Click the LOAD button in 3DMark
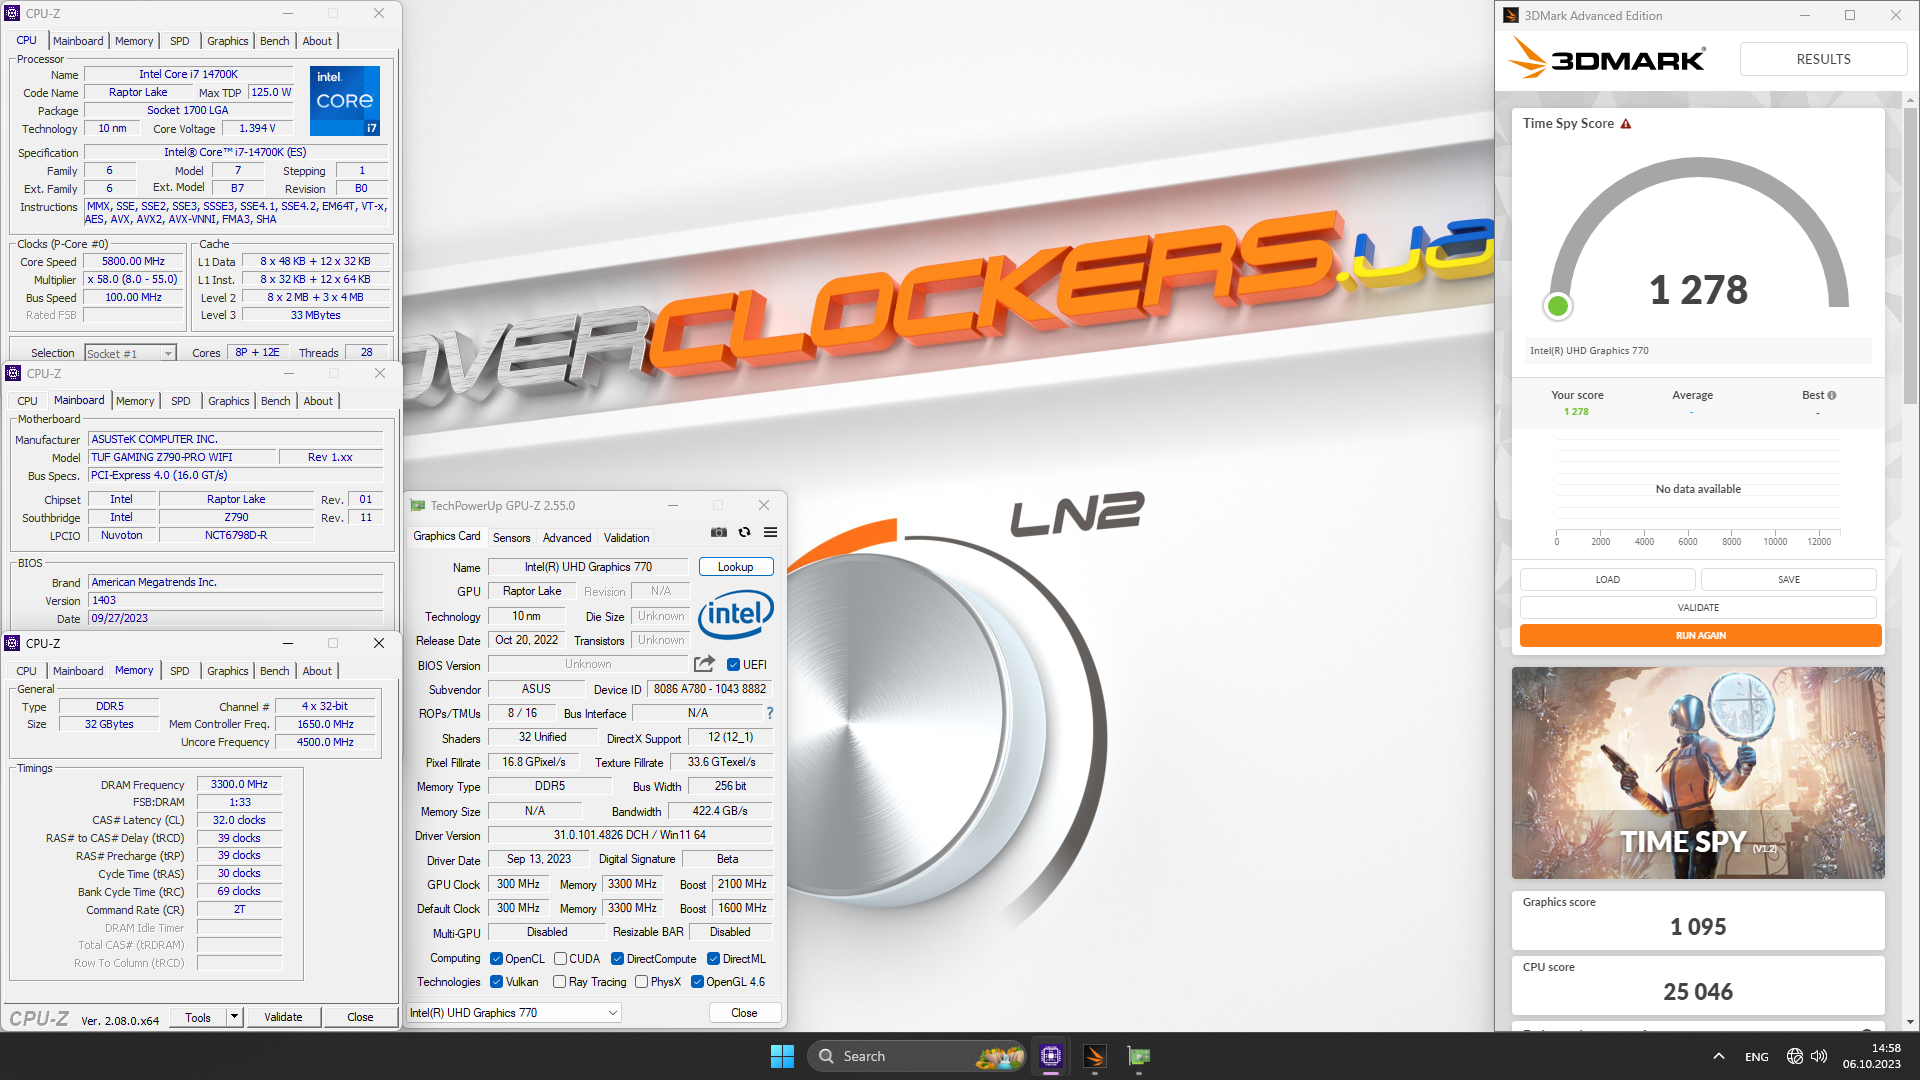Image resolution: width=1920 pixels, height=1080 pixels. (1607, 579)
